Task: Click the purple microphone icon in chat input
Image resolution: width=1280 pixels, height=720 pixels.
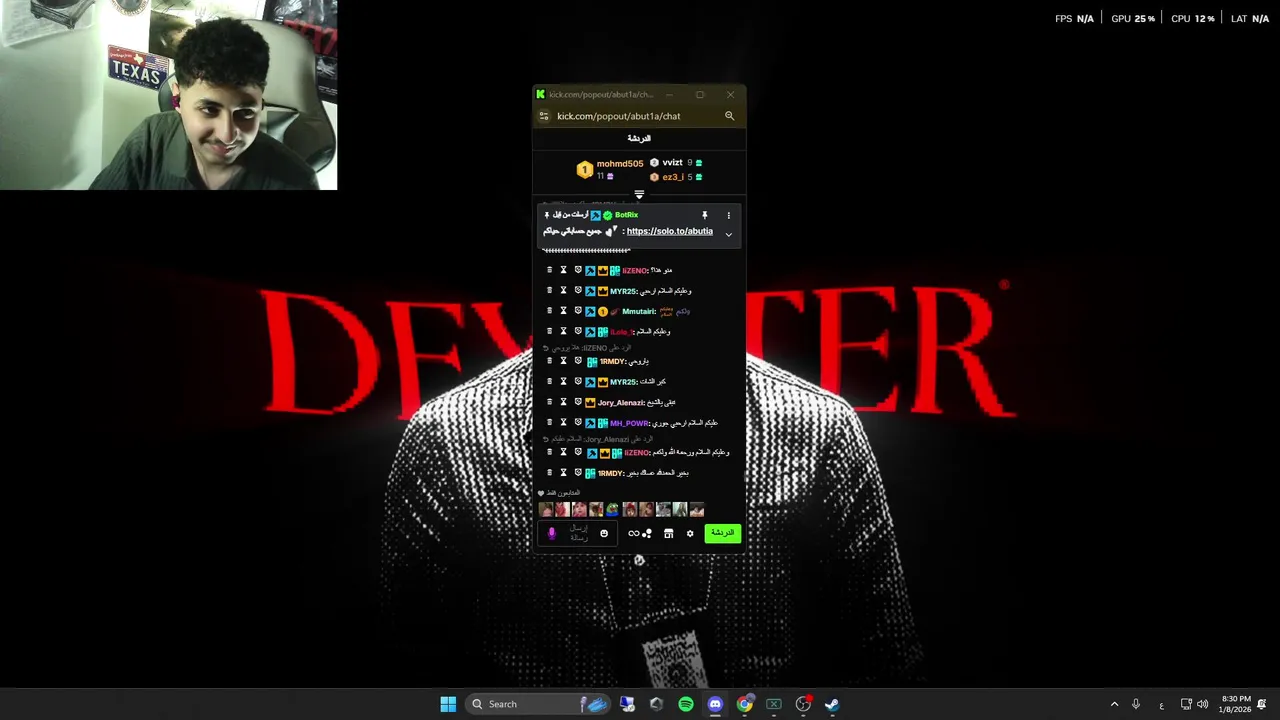Action: pyautogui.click(x=551, y=534)
